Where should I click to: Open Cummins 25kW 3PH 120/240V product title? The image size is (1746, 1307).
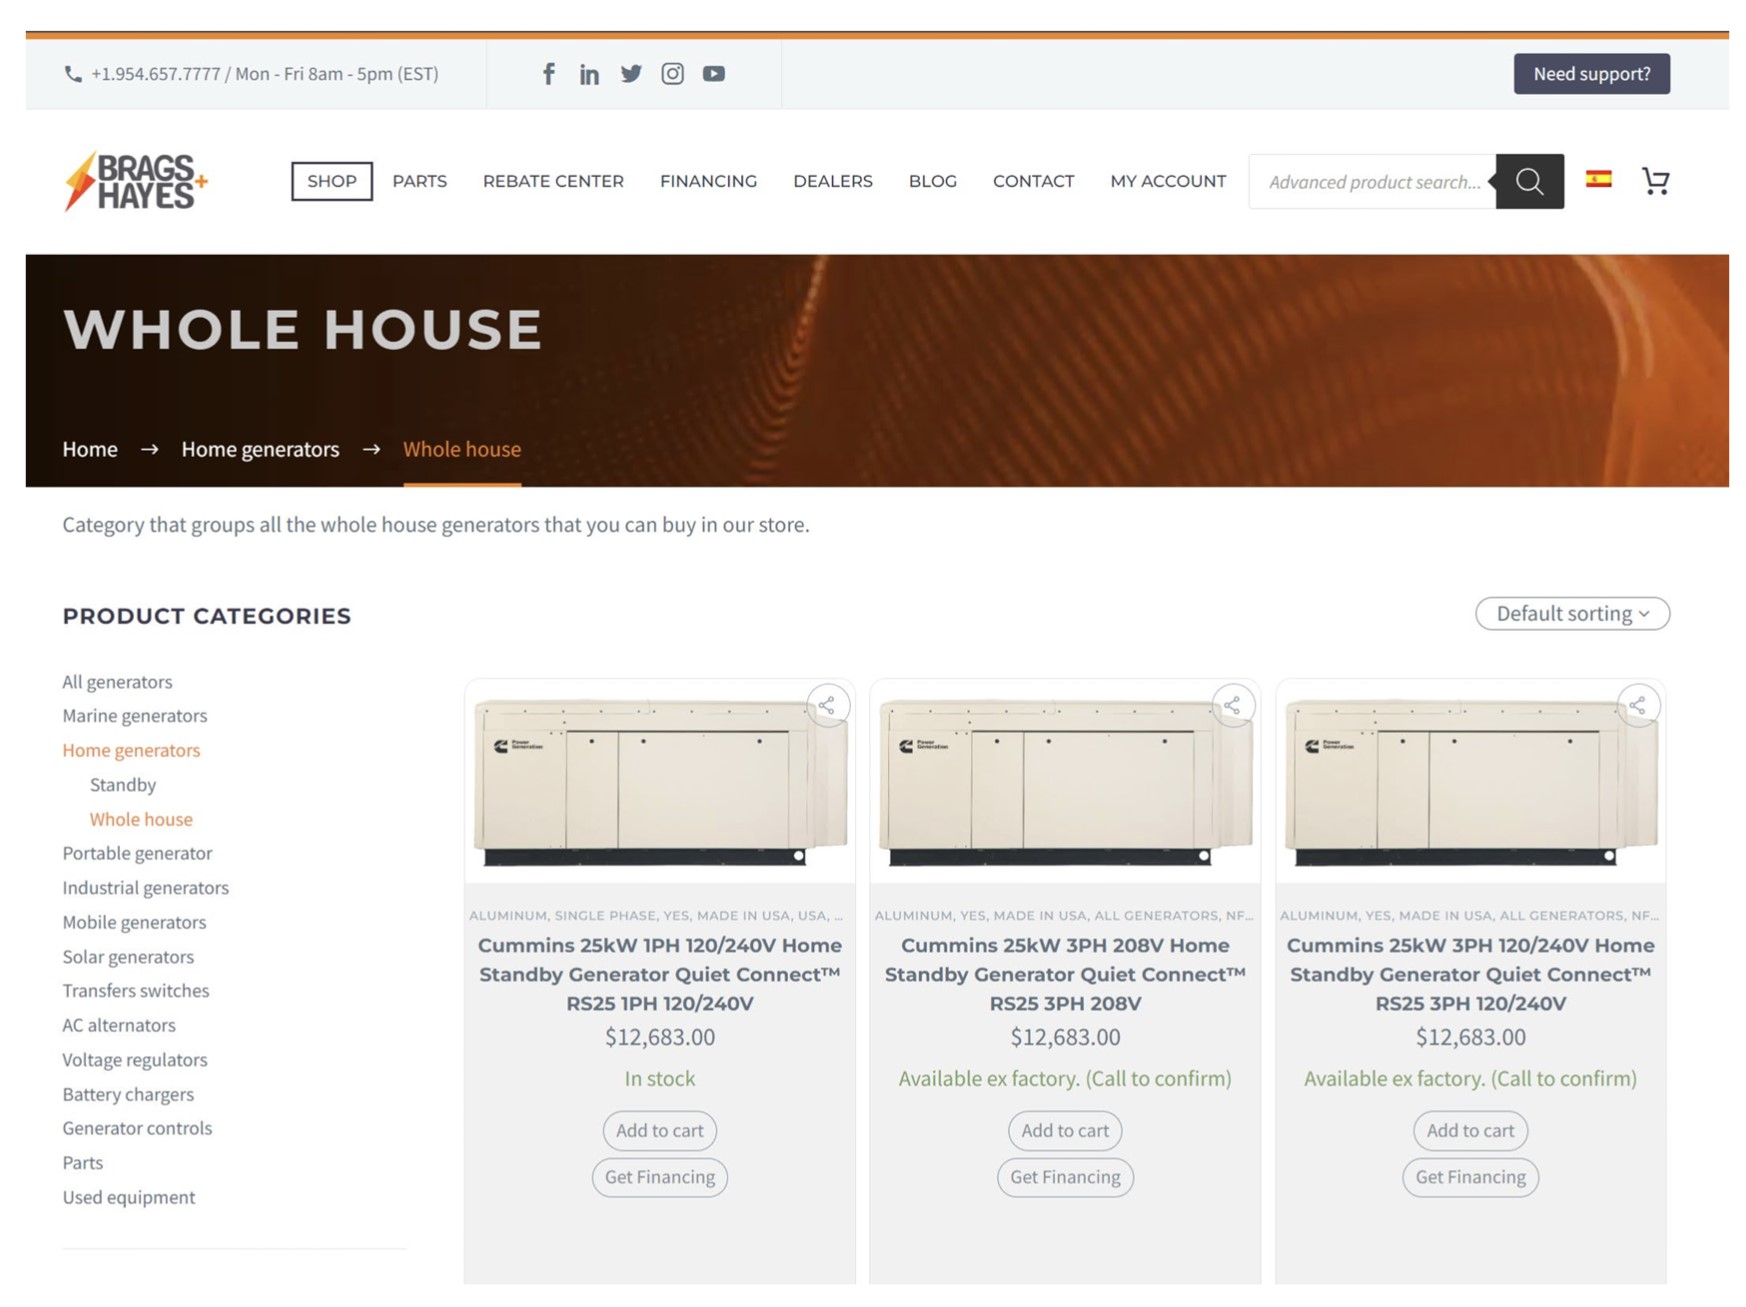[x=1470, y=974]
